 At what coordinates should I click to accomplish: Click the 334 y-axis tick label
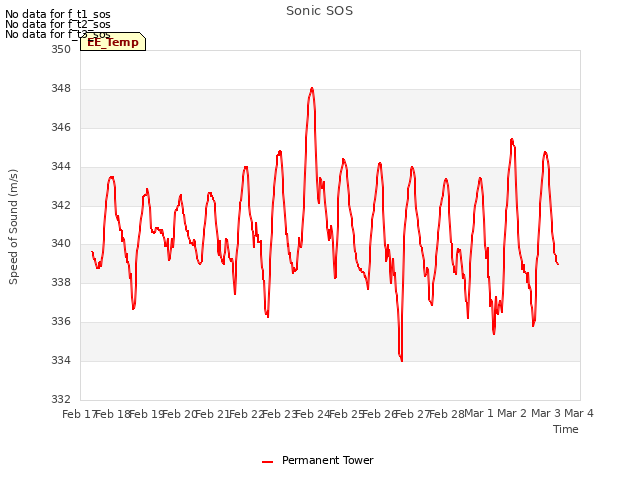(61, 360)
